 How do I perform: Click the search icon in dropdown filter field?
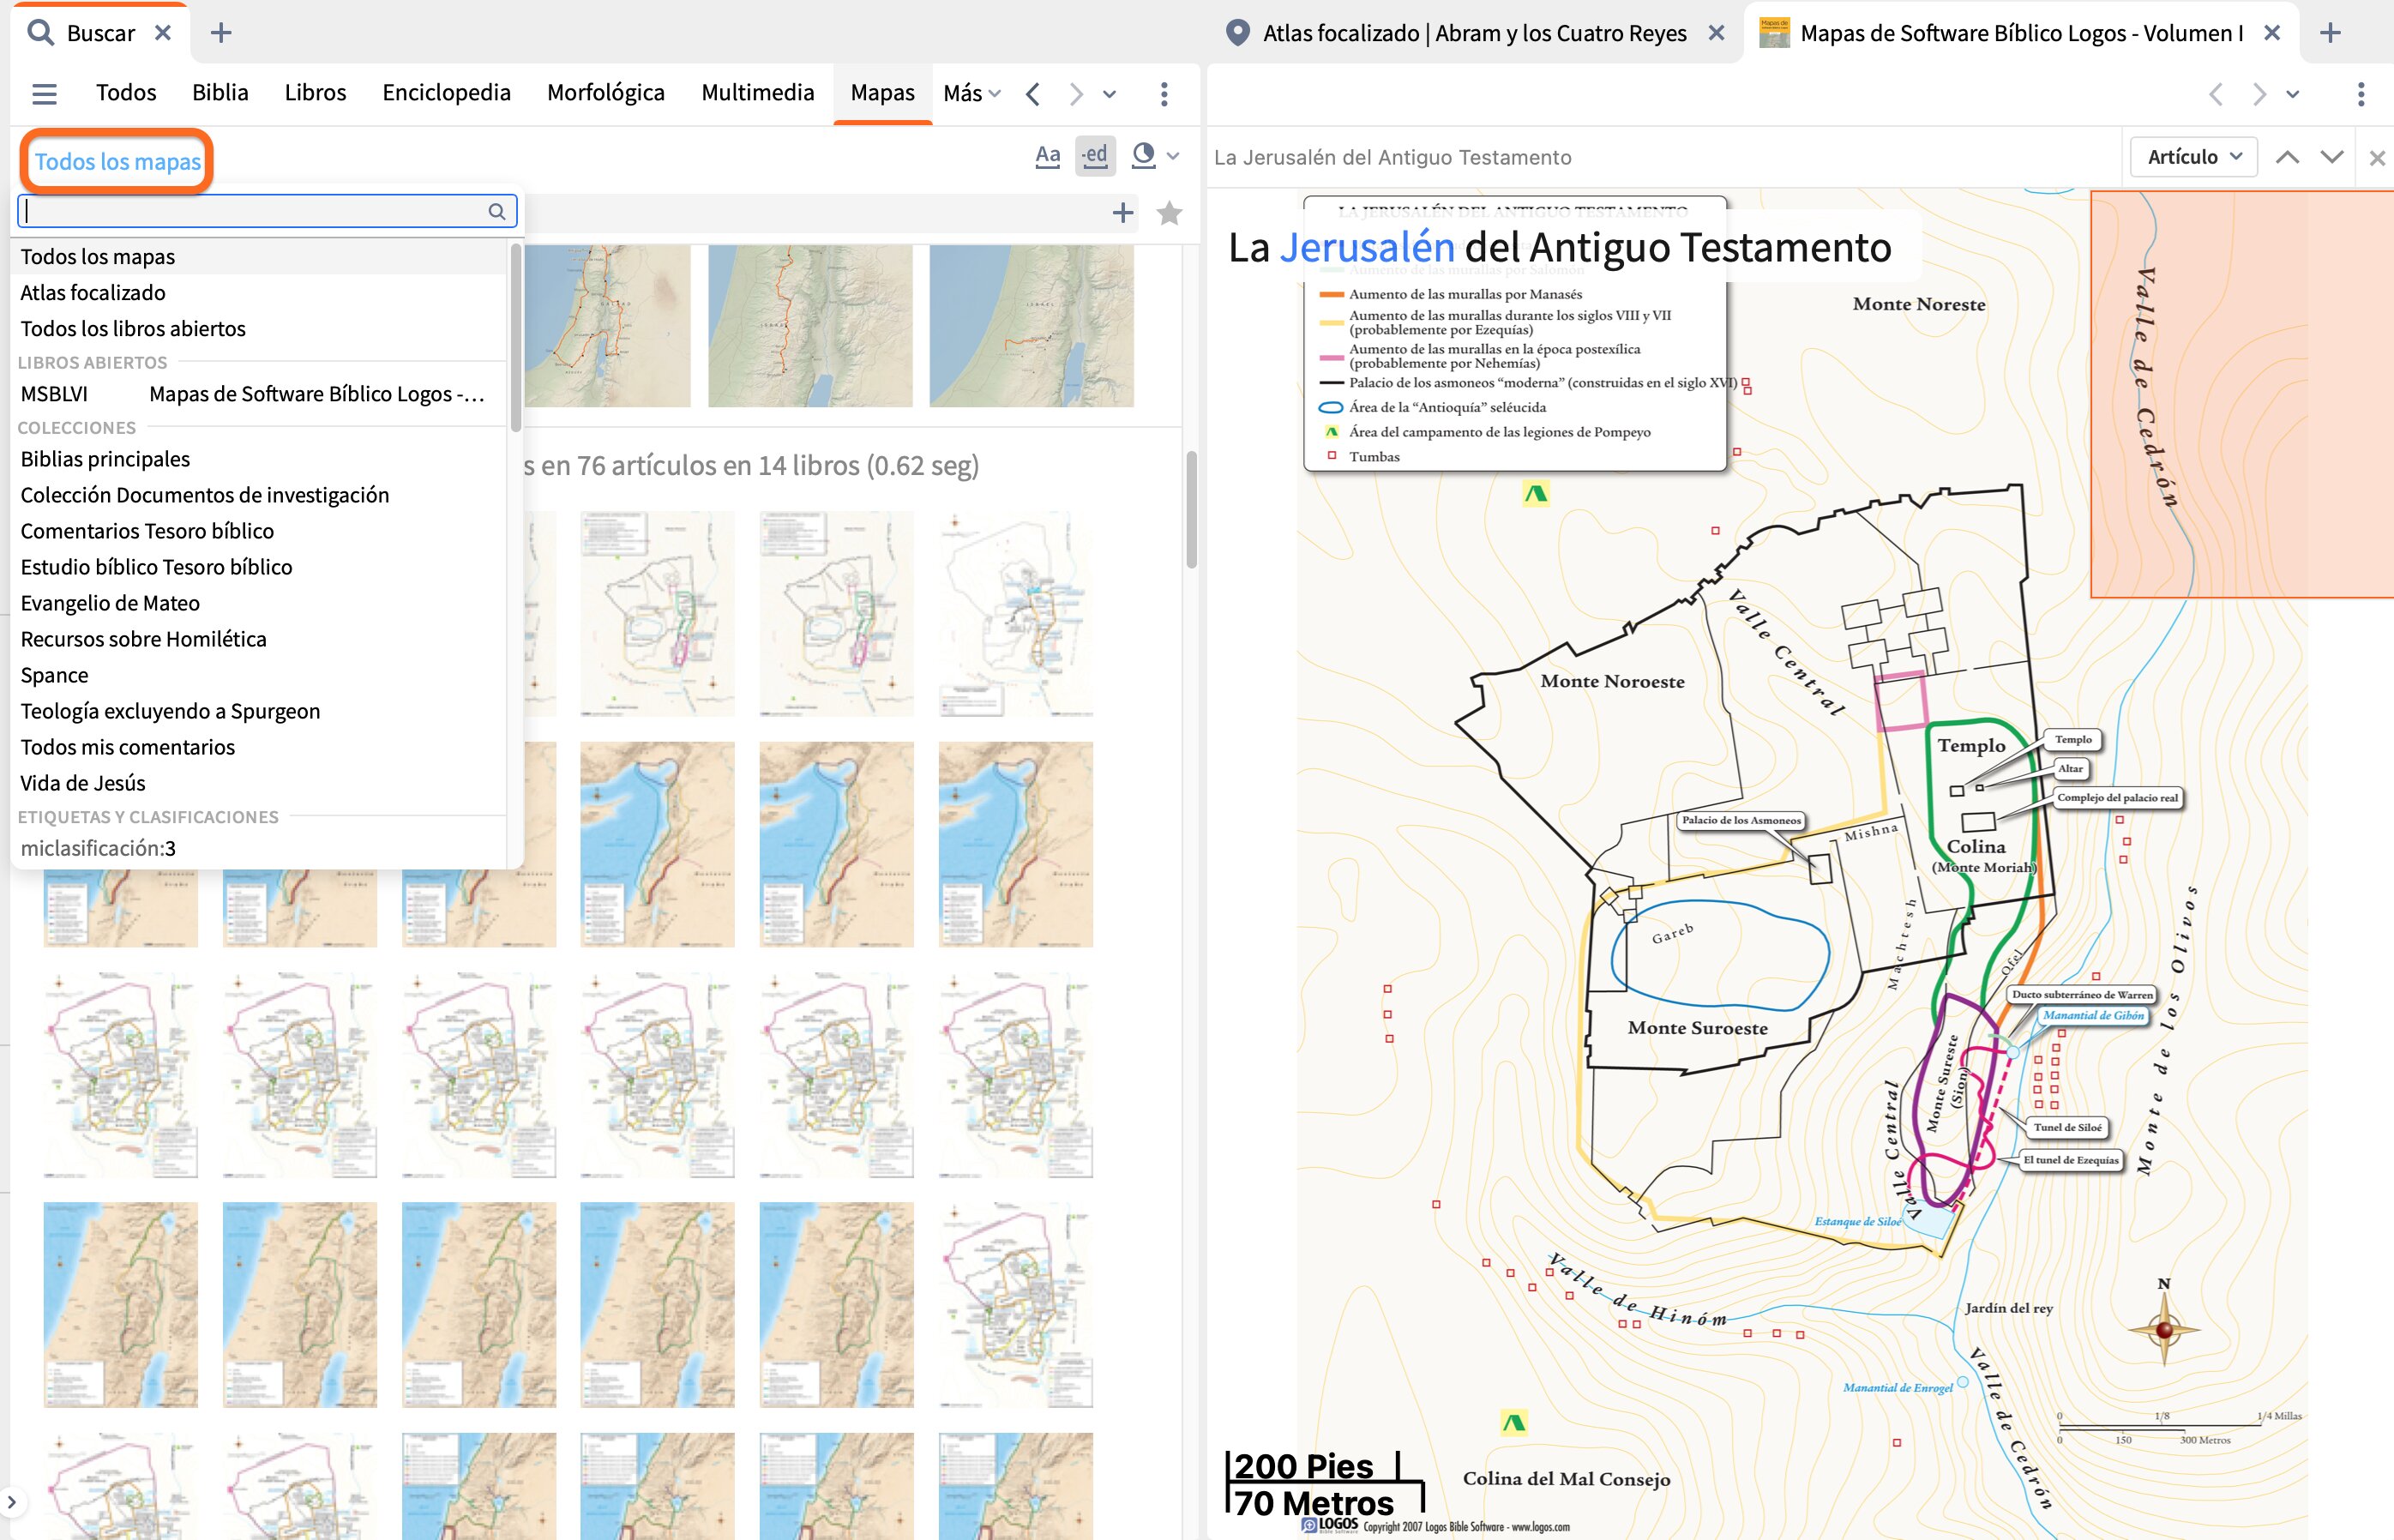pos(496,211)
